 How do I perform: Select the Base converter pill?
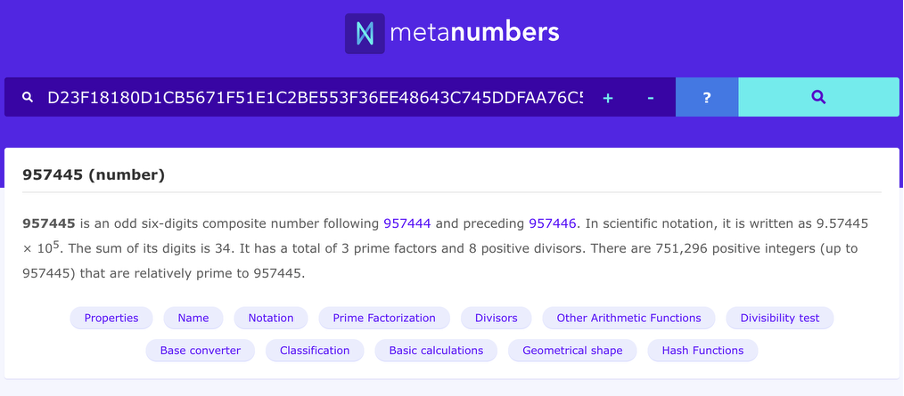(x=200, y=350)
